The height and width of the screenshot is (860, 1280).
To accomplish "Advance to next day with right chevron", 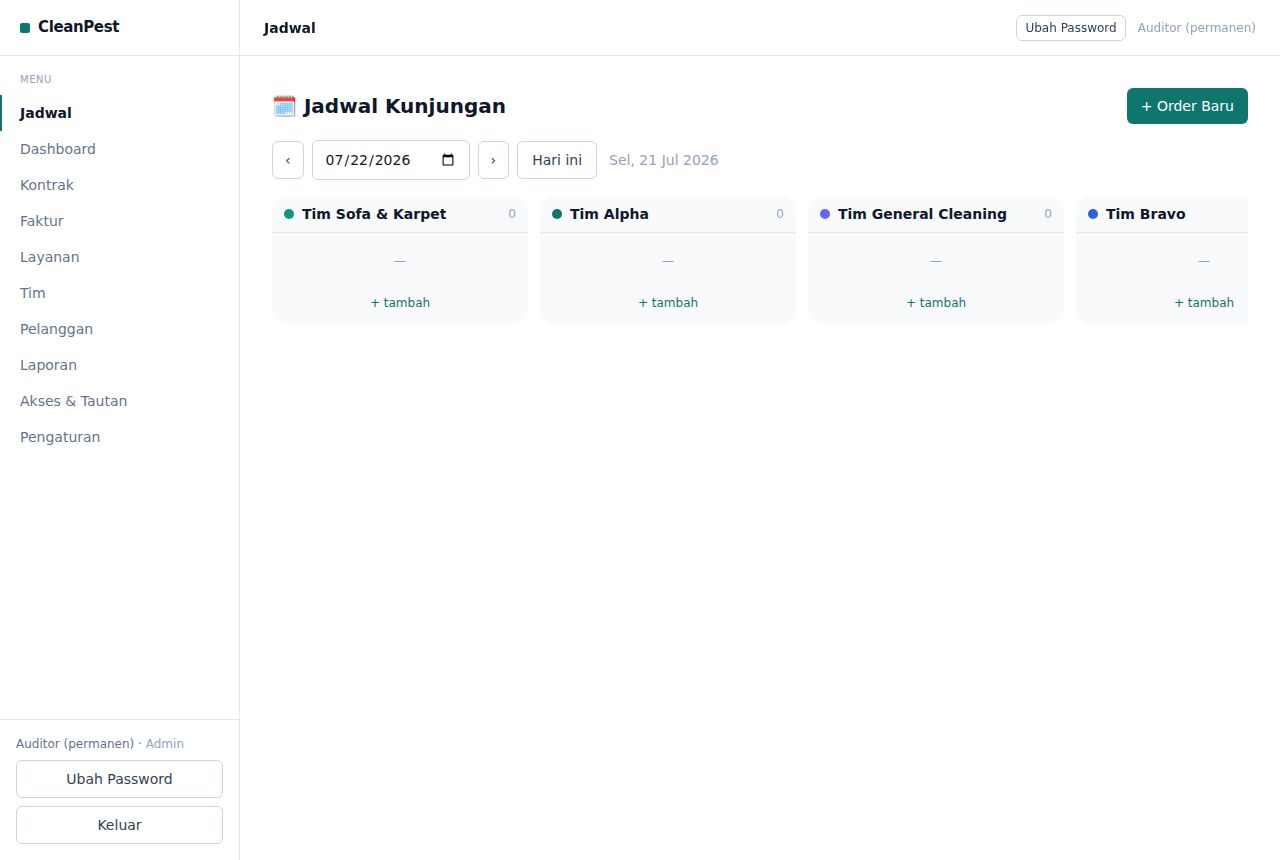I will click(x=493, y=160).
